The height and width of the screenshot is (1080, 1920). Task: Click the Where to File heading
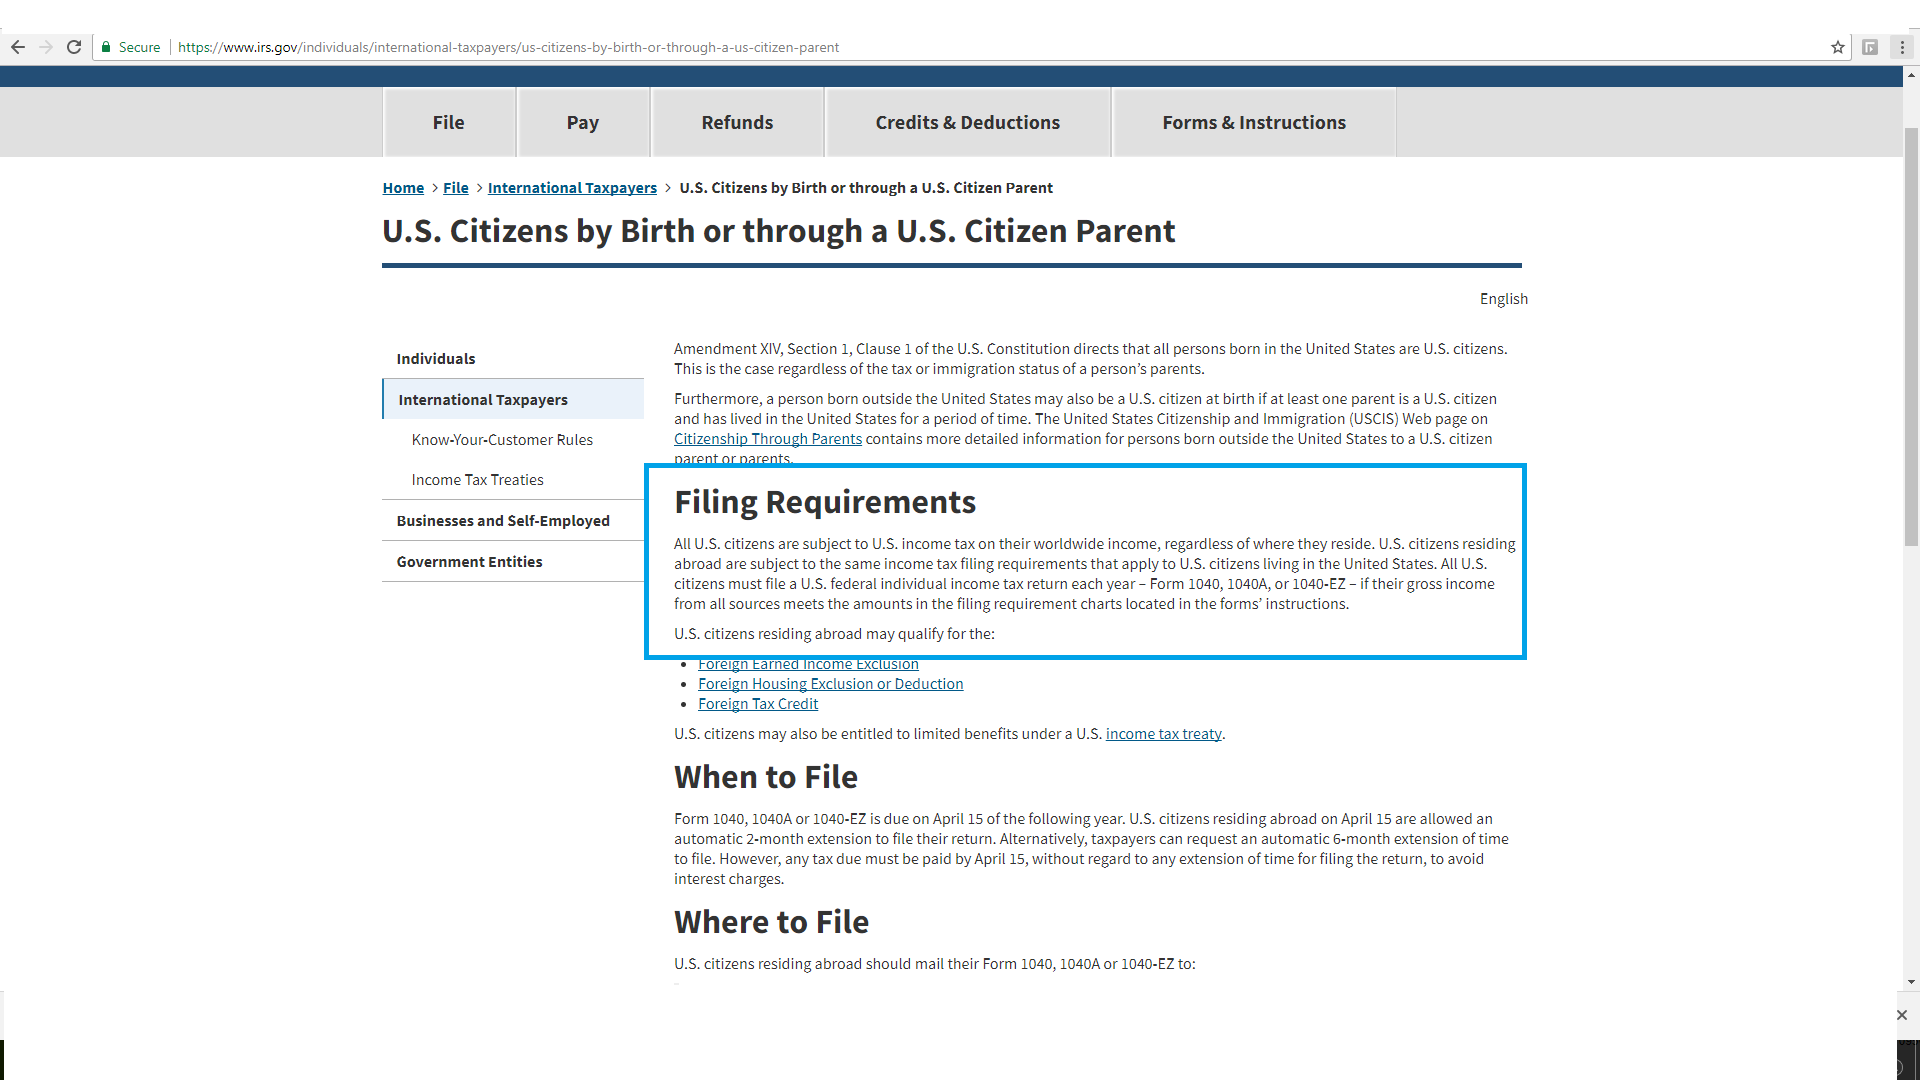pyautogui.click(x=771, y=922)
